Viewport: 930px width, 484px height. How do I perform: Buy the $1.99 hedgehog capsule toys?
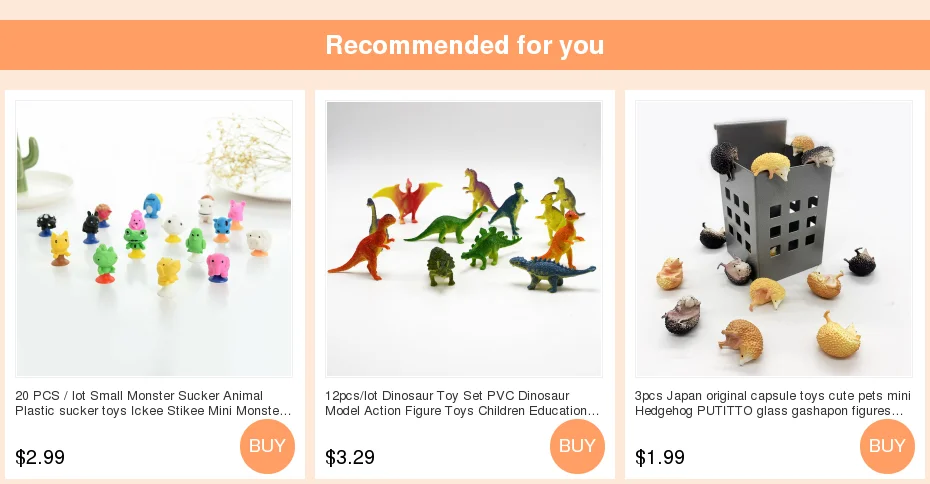tap(887, 446)
